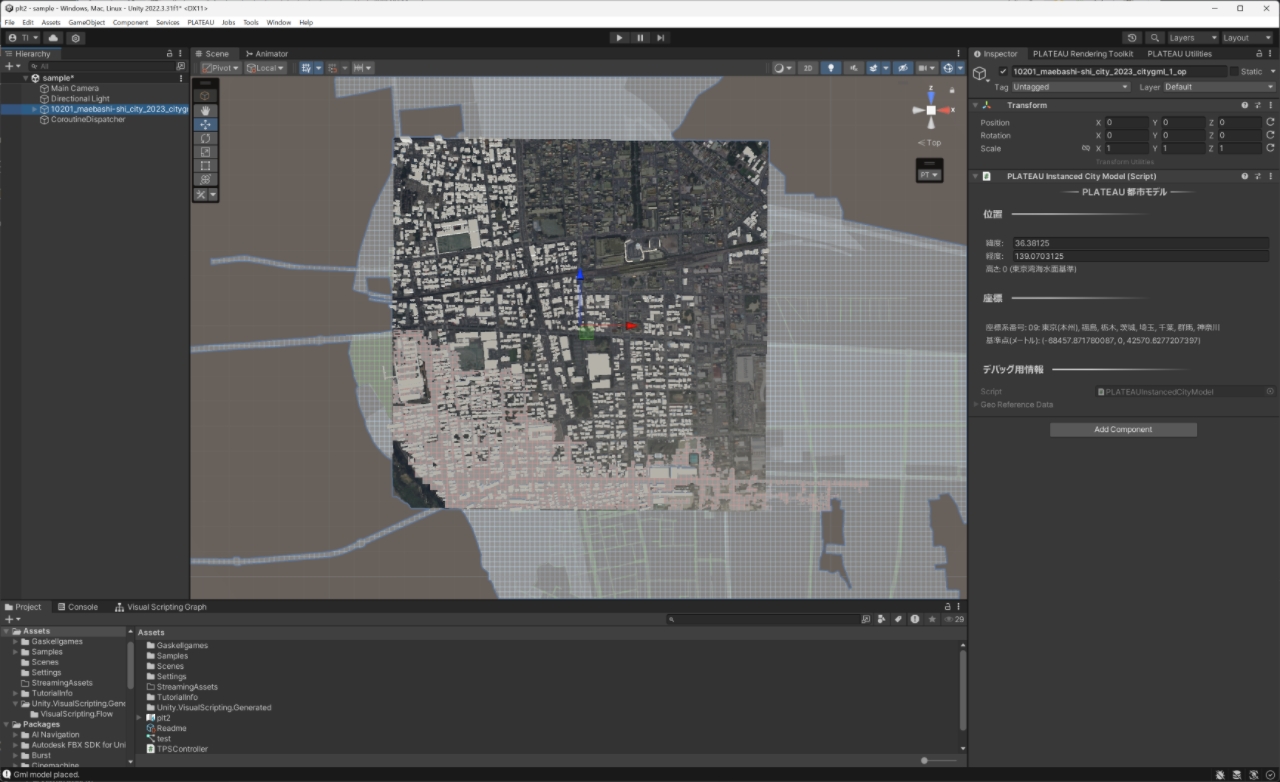The image size is (1280, 782).
Task: Open the Layer Default dropdown
Action: 1220,87
